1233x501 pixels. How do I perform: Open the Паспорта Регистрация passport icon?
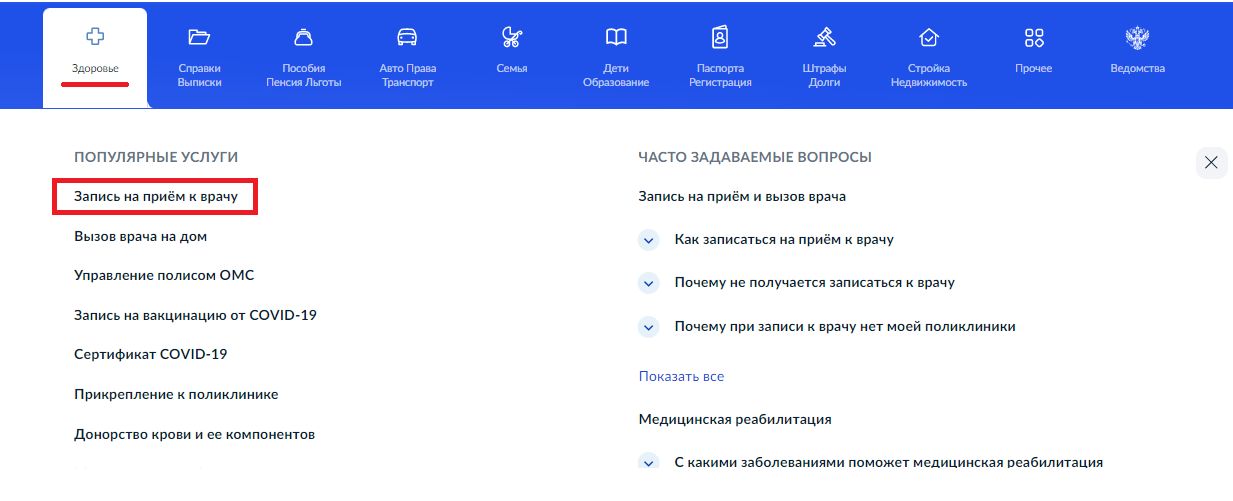click(720, 38)
